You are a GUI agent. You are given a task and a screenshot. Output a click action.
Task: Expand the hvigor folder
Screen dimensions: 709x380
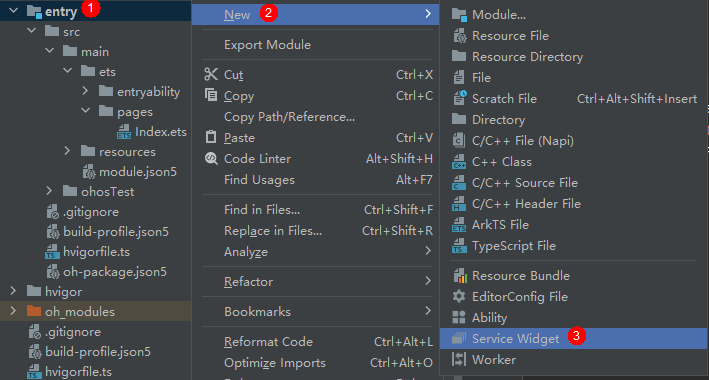13,291
